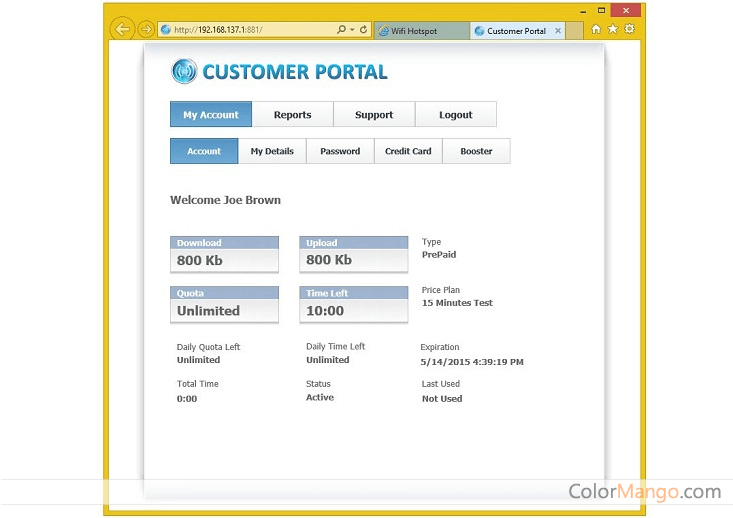Click the Logout button
Screen dimensions: 733x518
point(456,115)
